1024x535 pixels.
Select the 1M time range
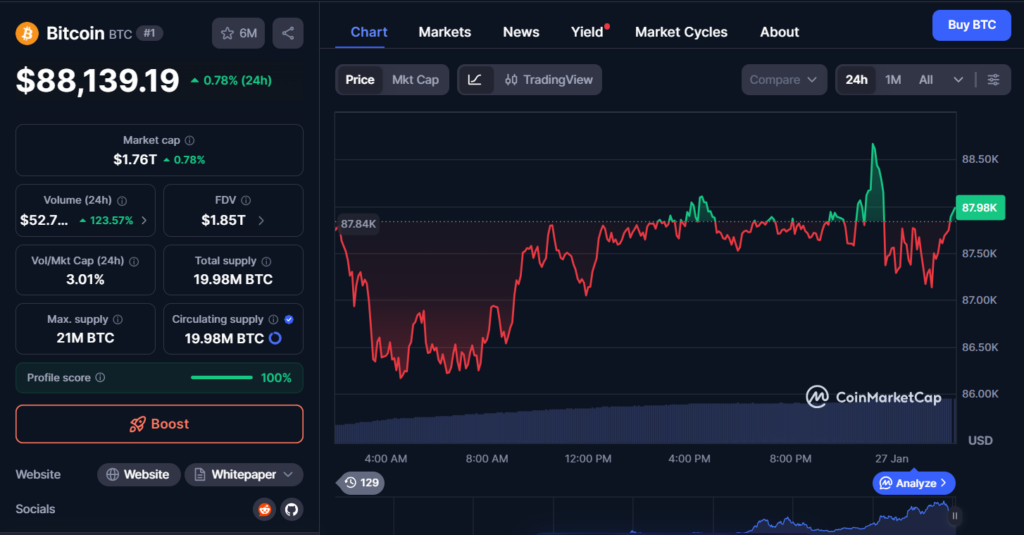click(x=893, y=80)
